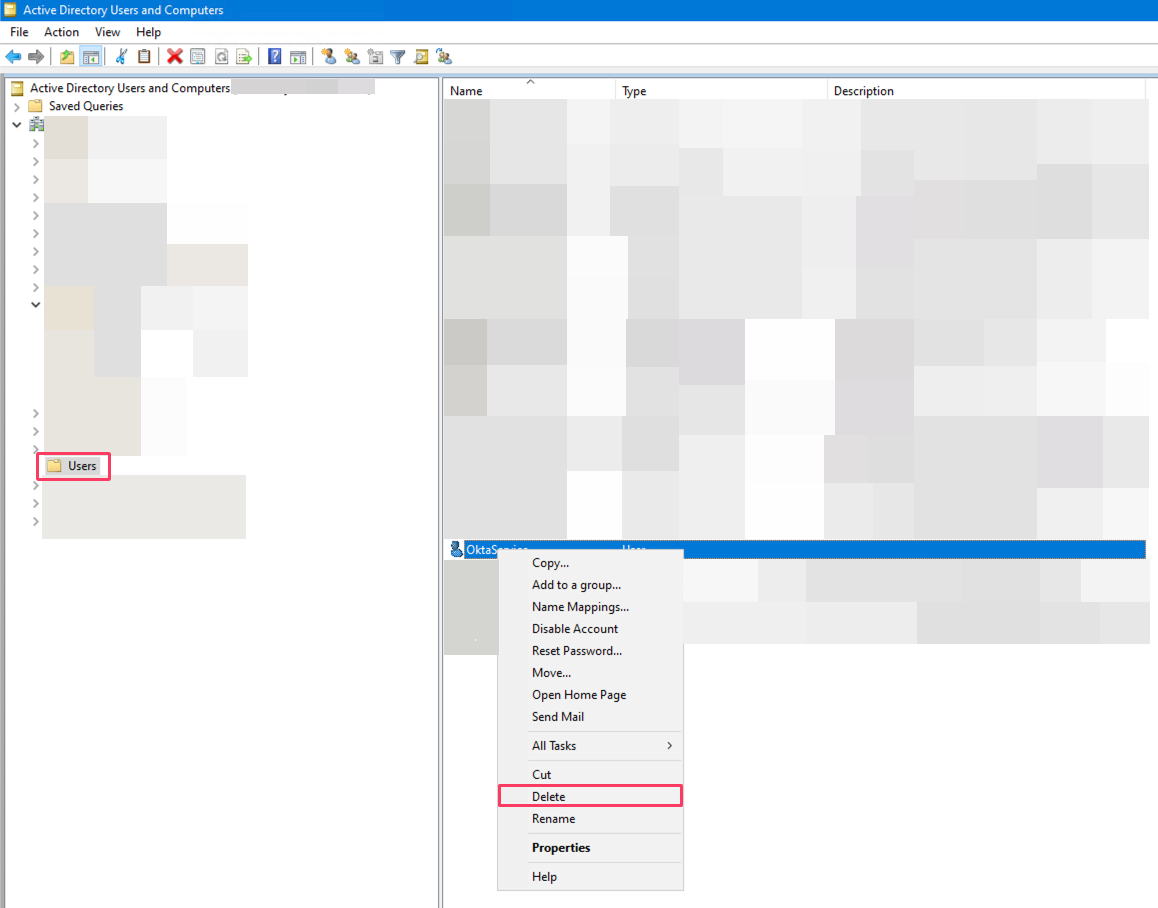Image resolution: width=1158 pixels, height=908 pixels.
Task: Select the Users folder in the tree
Action: [72, 466]
